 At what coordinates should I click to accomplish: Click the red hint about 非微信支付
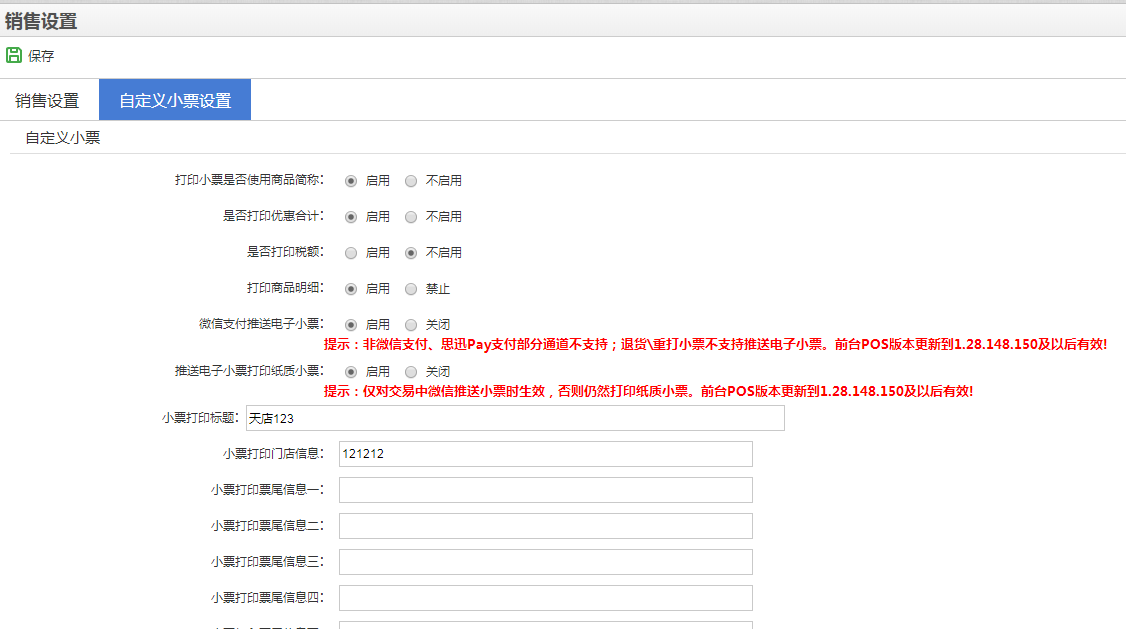tap(715, 344)
